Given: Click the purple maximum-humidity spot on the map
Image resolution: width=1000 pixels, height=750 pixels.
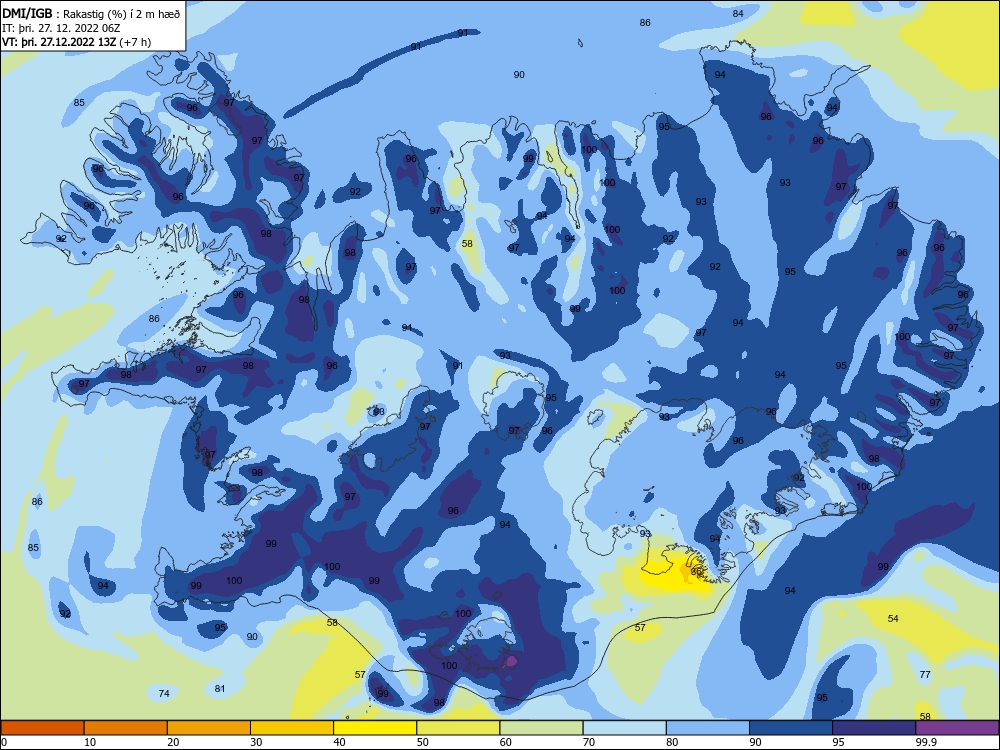Looking at the screenshot, I should 510,661.
